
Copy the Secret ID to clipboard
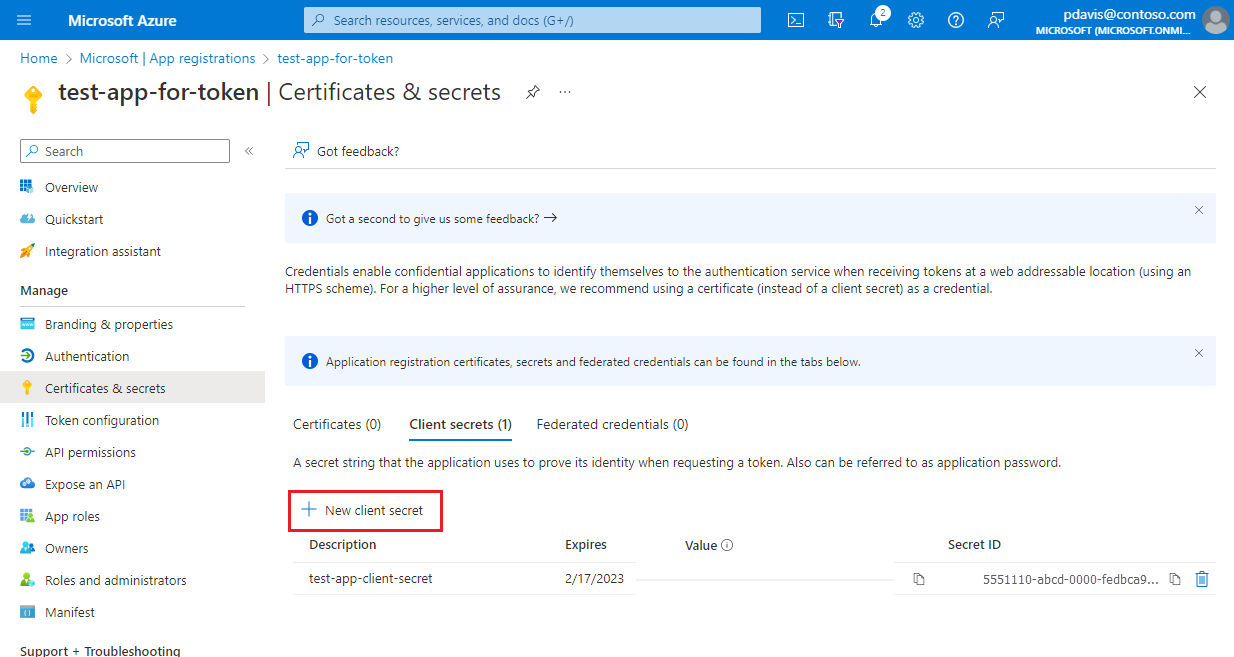[x=1176, y=579]
